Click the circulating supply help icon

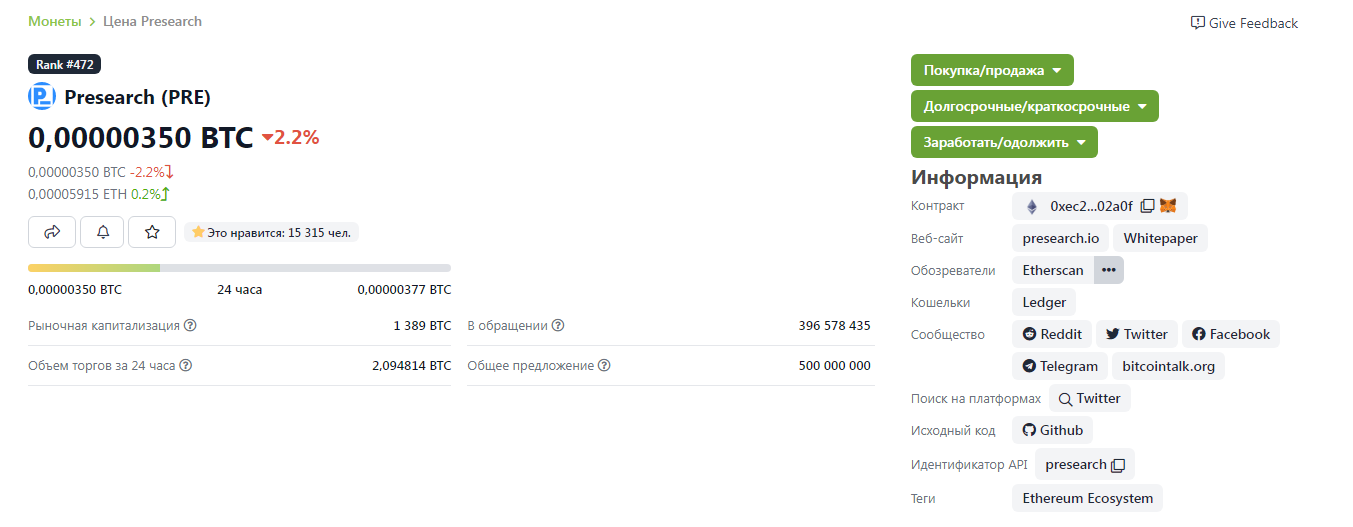[x=558, y=325]
